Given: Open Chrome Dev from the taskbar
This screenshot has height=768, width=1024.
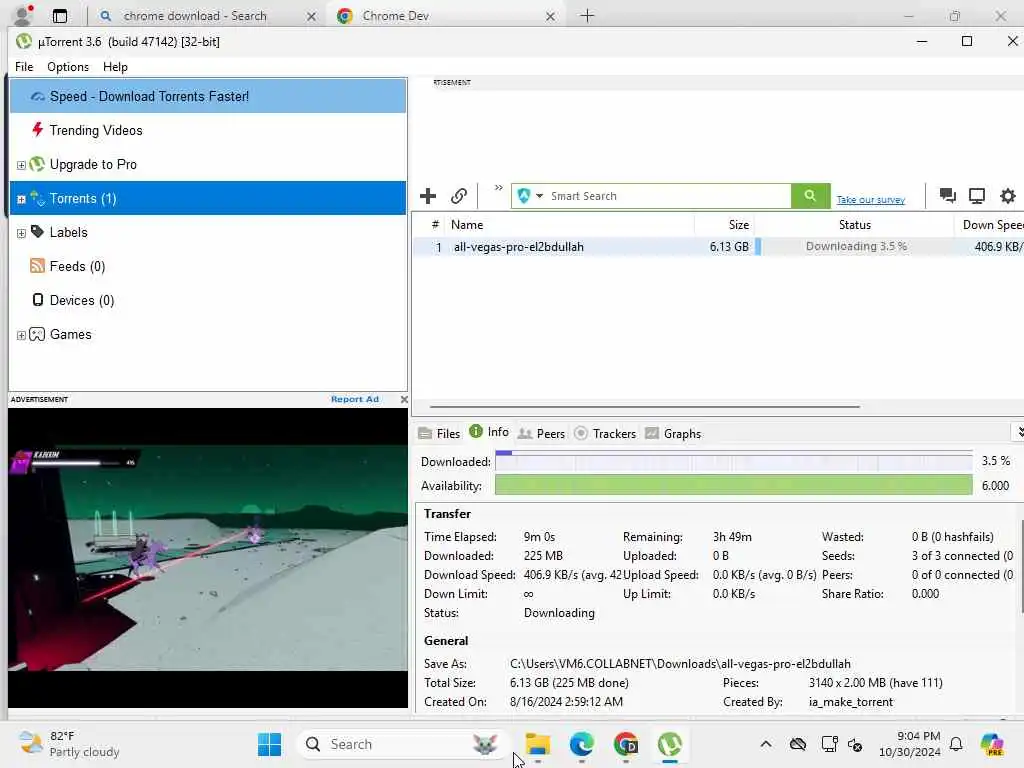Looking at the screenshot, I should click(626, 744).
